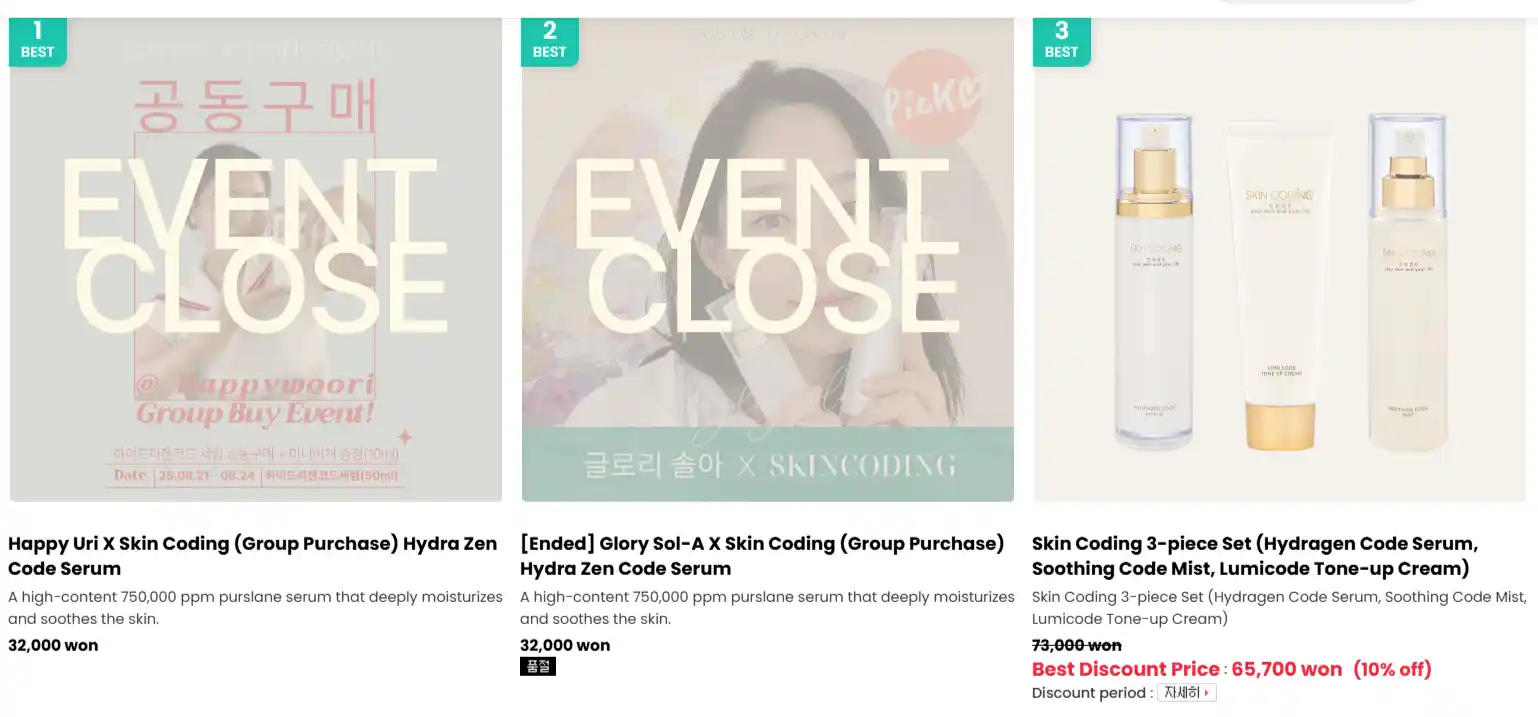The image size is (1538, 717).
Task: Click the number 1 BEST badge
Action: (x=37, y=41)
